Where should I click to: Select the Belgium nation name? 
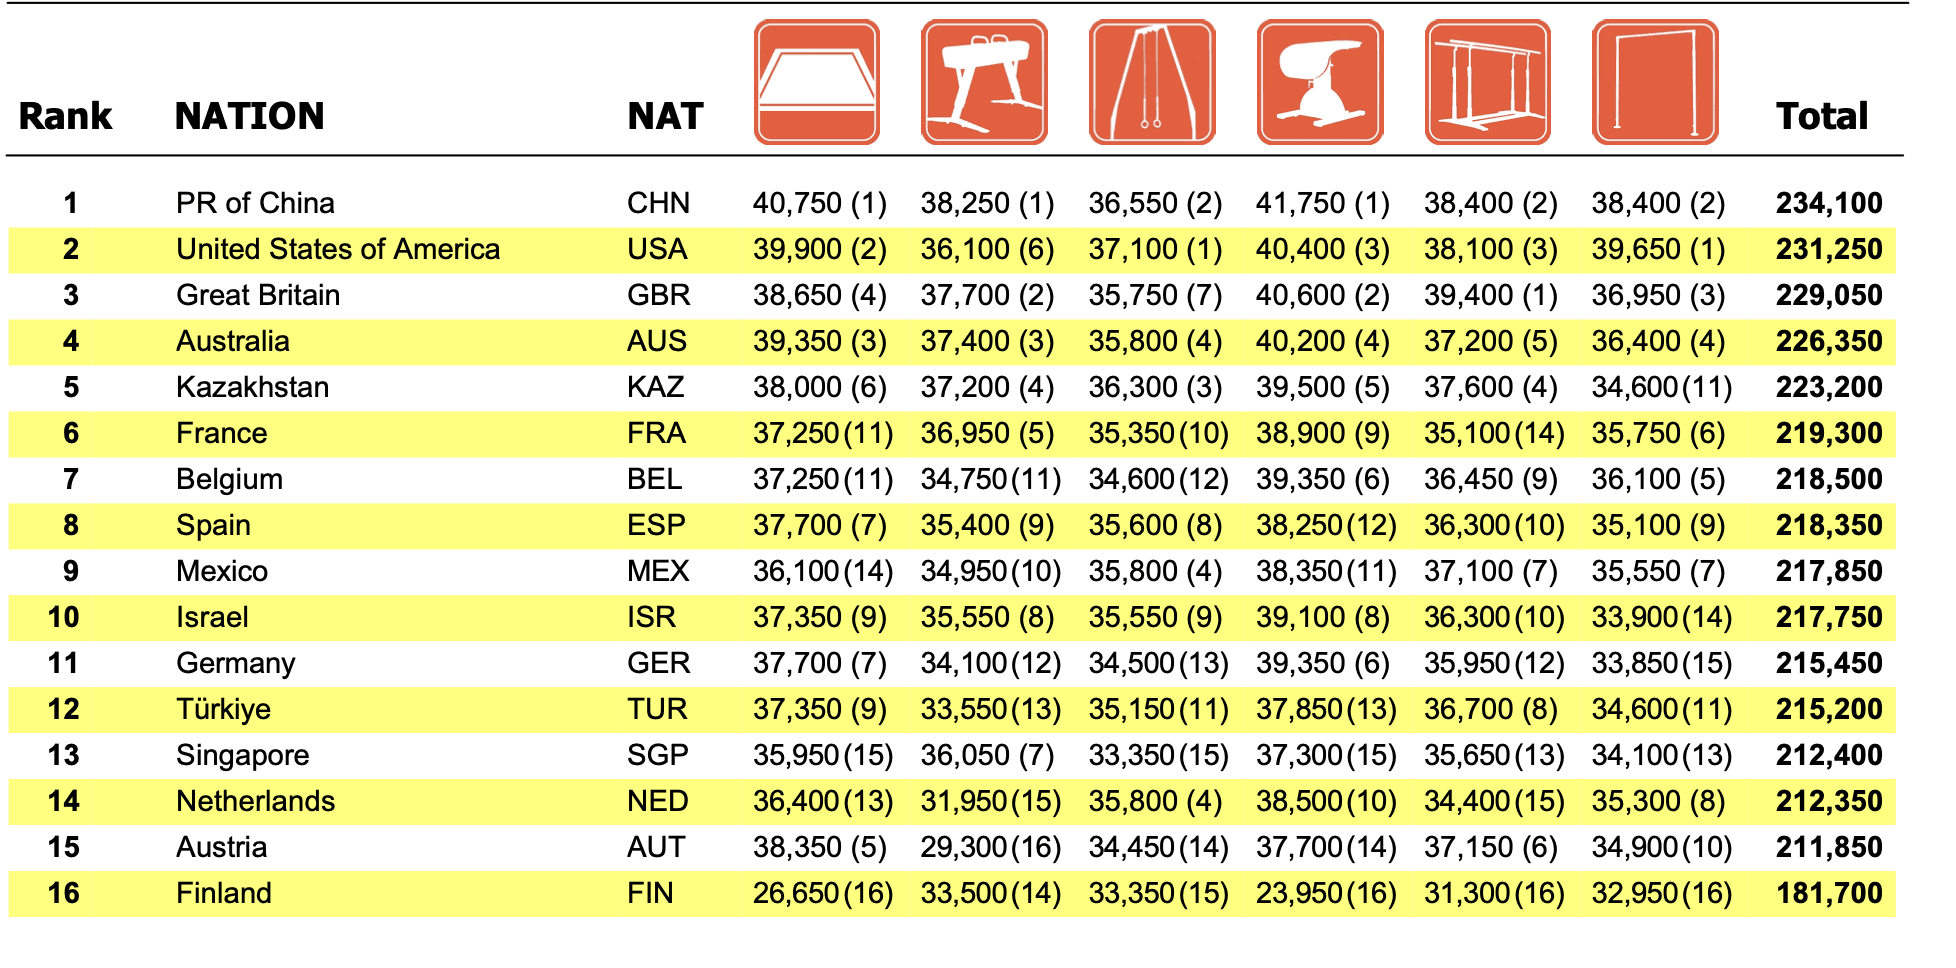point(229,479)
